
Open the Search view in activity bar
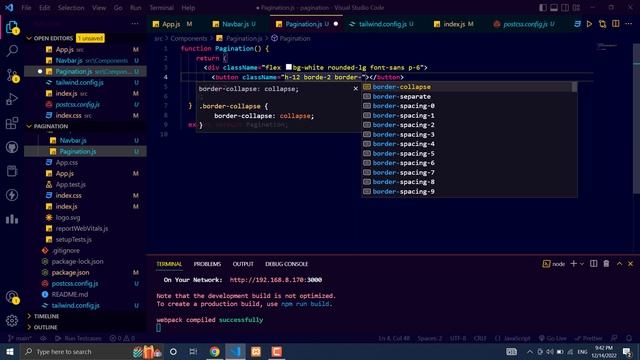coord(12,51)
